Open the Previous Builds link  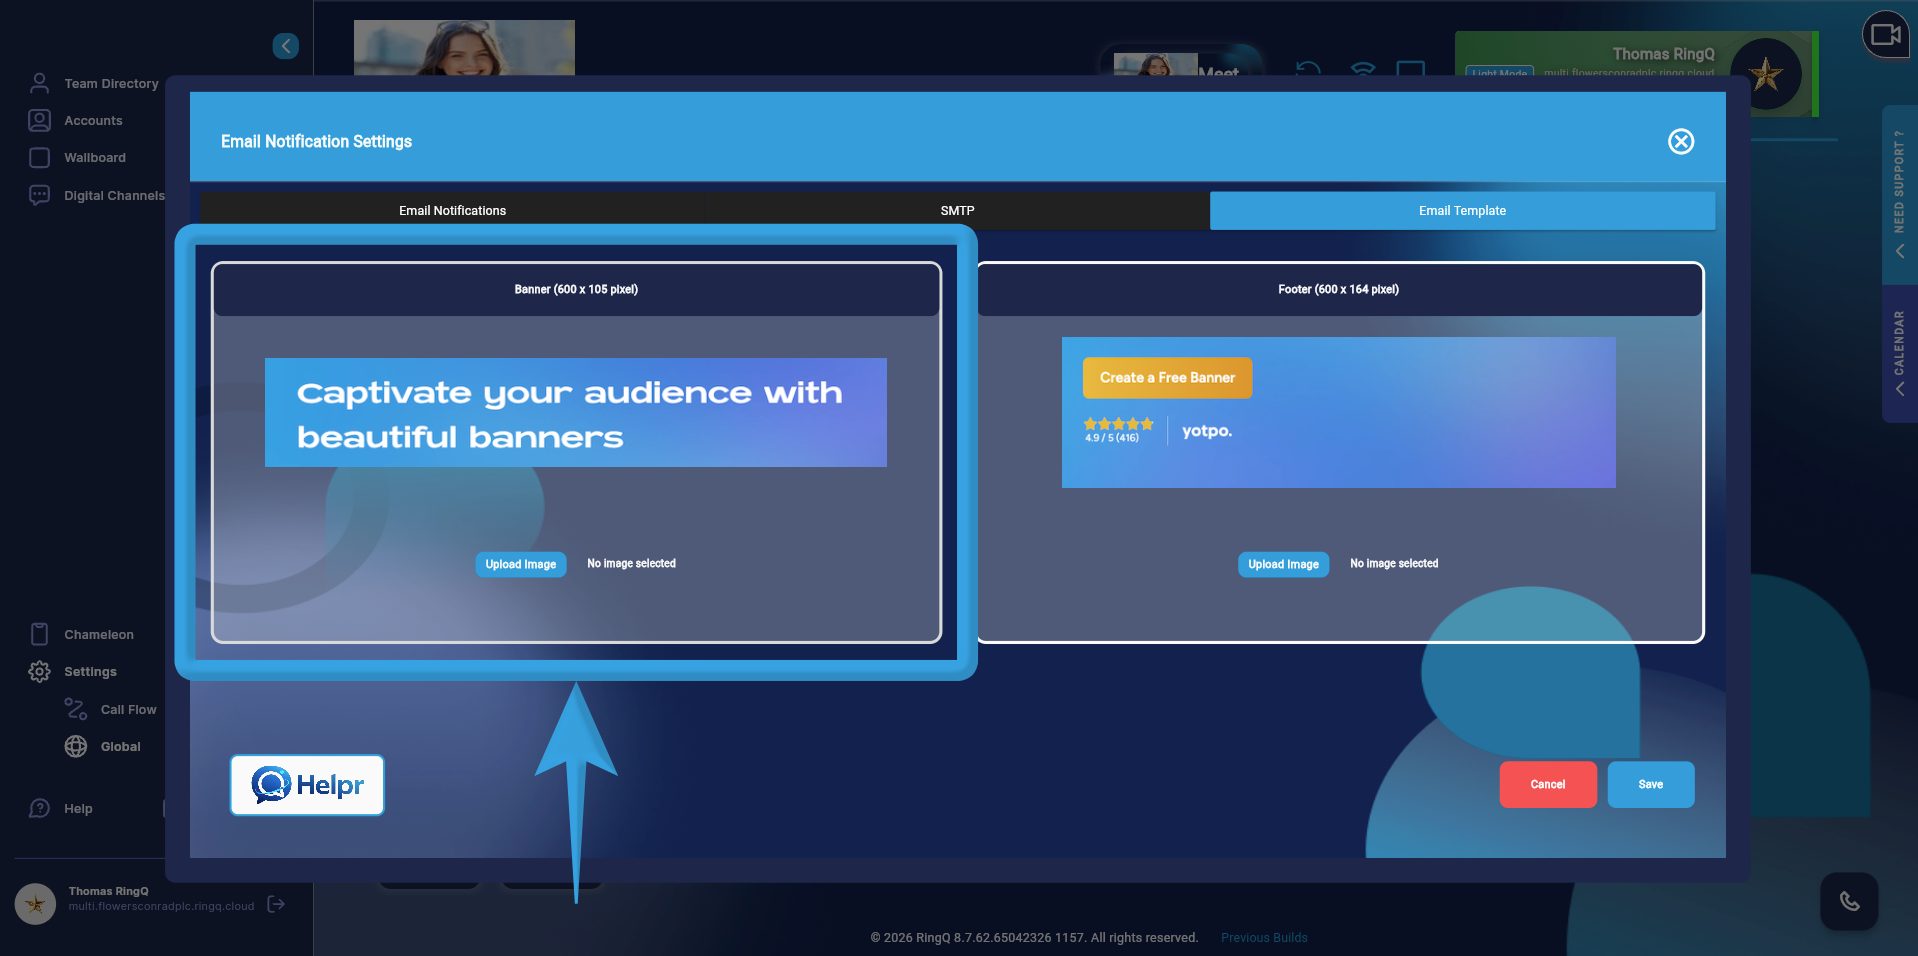click(x=1264, y=938)
